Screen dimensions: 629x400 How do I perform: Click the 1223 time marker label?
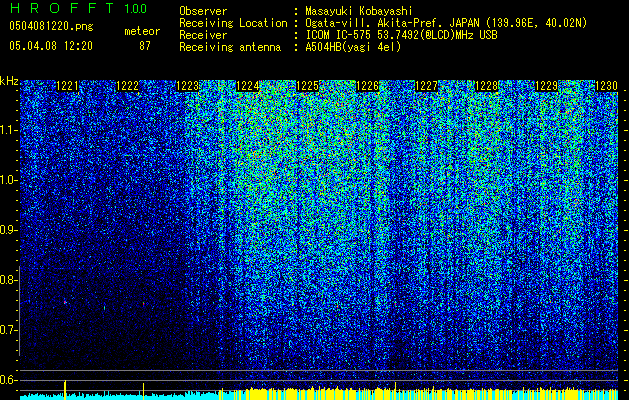click(x=187, y=86)
